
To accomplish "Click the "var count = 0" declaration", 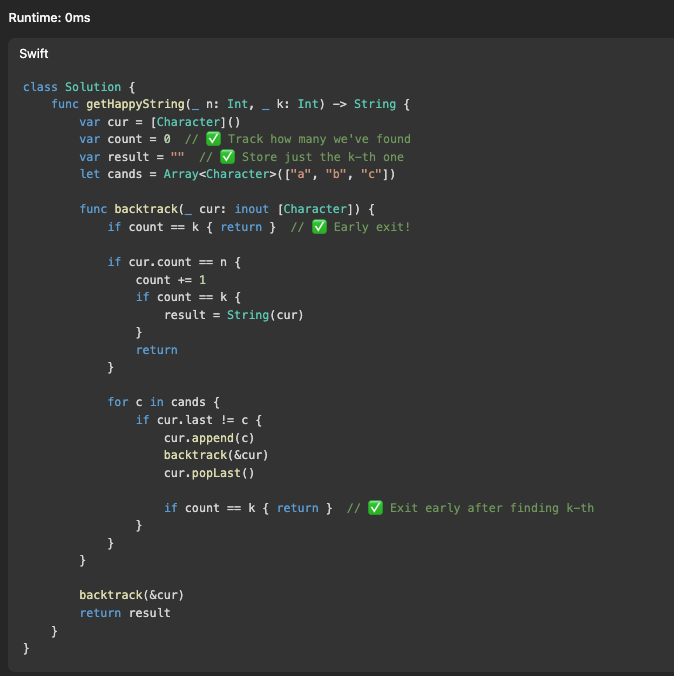I will coord(125,139).
